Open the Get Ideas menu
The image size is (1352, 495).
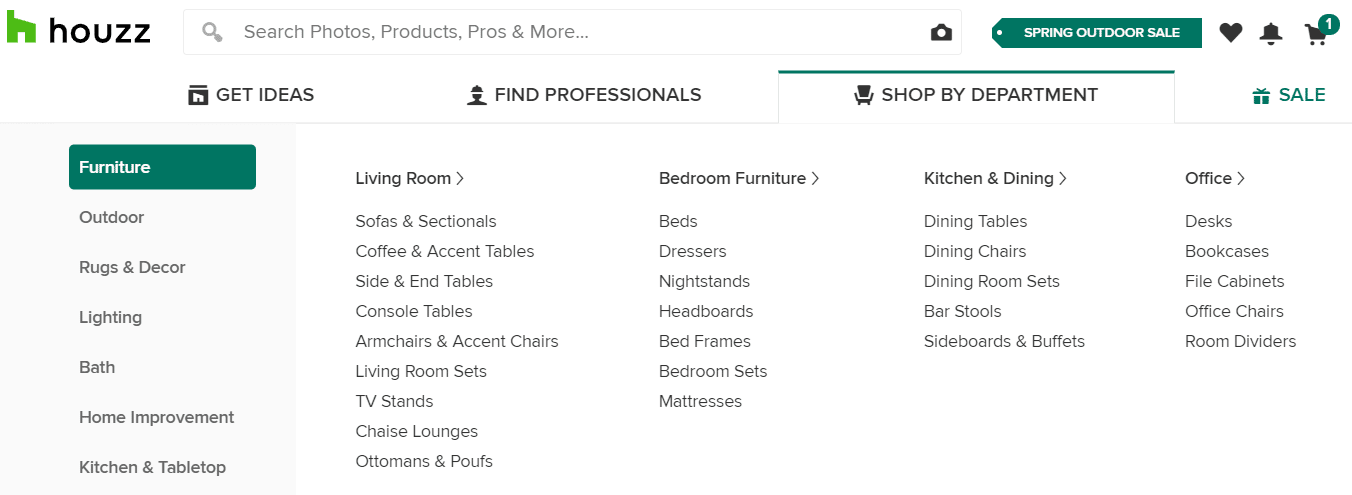coord(251,95)
